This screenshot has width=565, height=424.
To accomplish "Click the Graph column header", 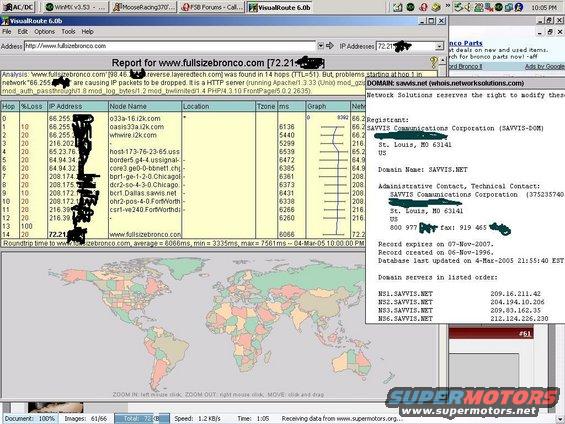I will point(328,106).
